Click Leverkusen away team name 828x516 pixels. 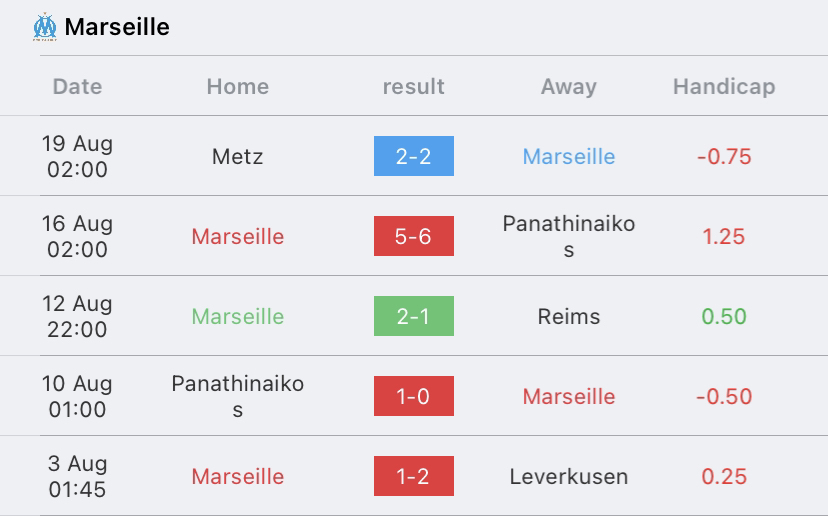coord(569,476)
